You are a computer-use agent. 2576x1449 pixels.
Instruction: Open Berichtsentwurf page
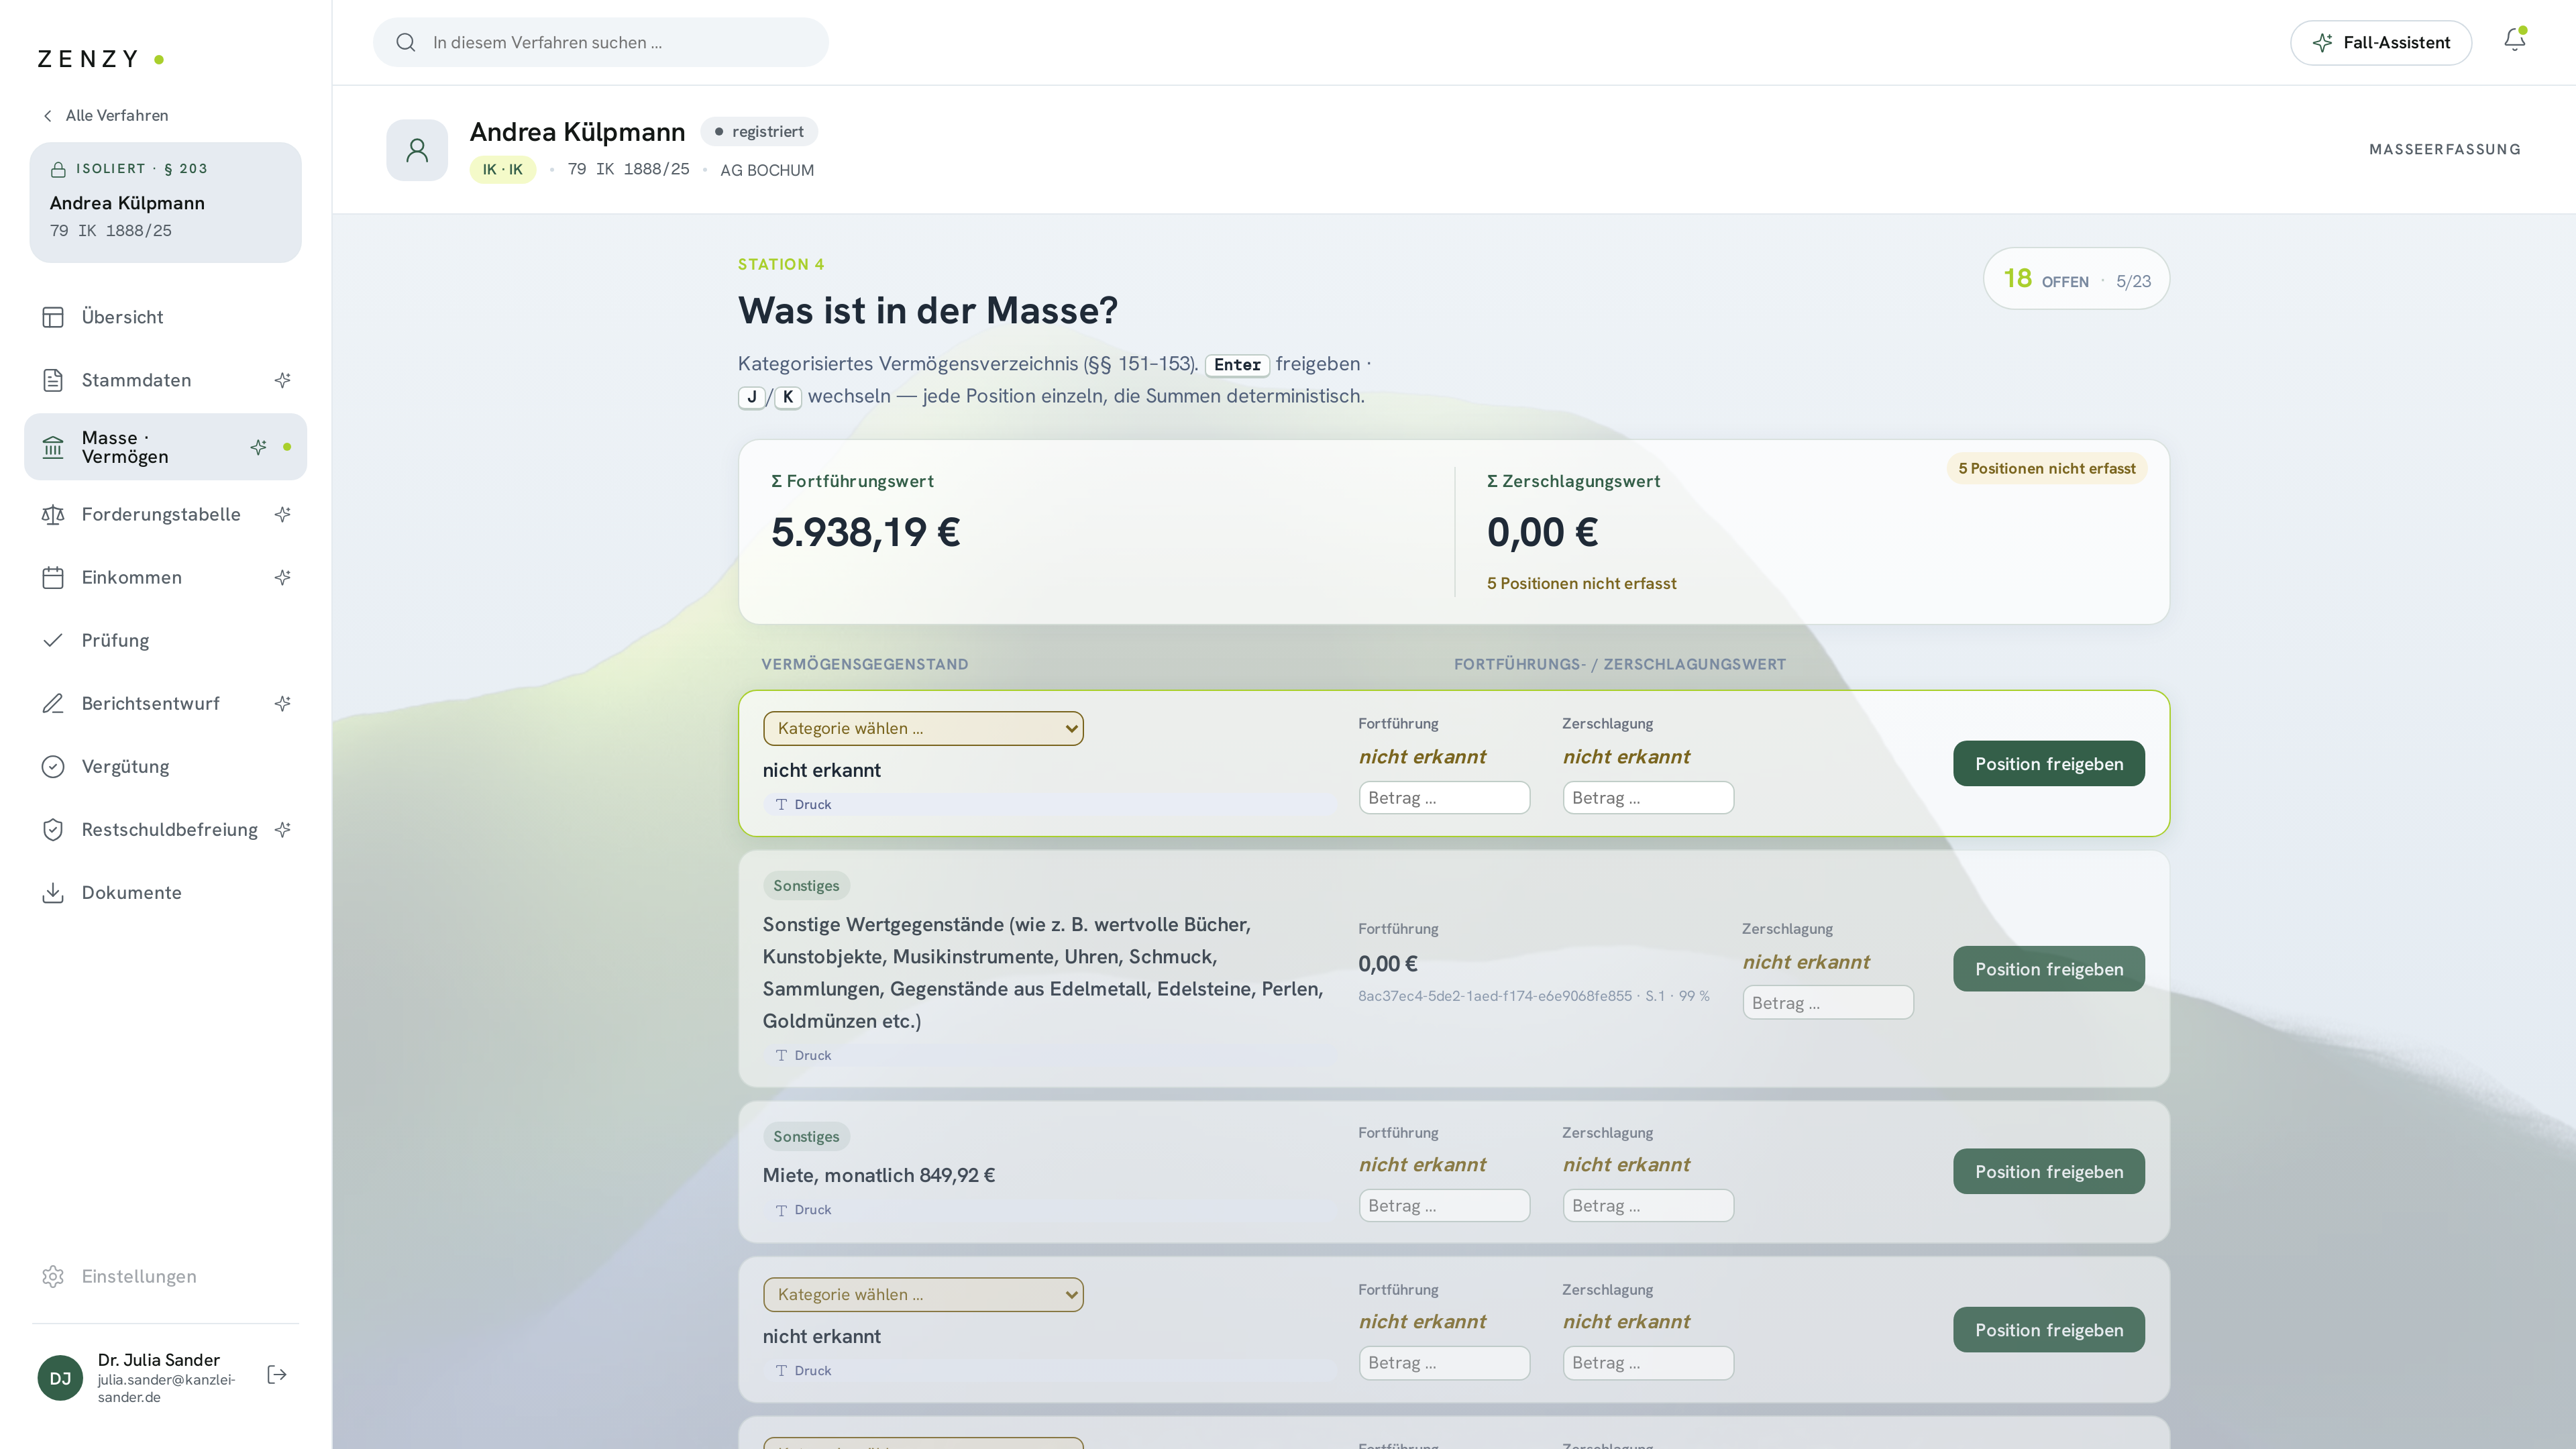[x=165, y=703]
